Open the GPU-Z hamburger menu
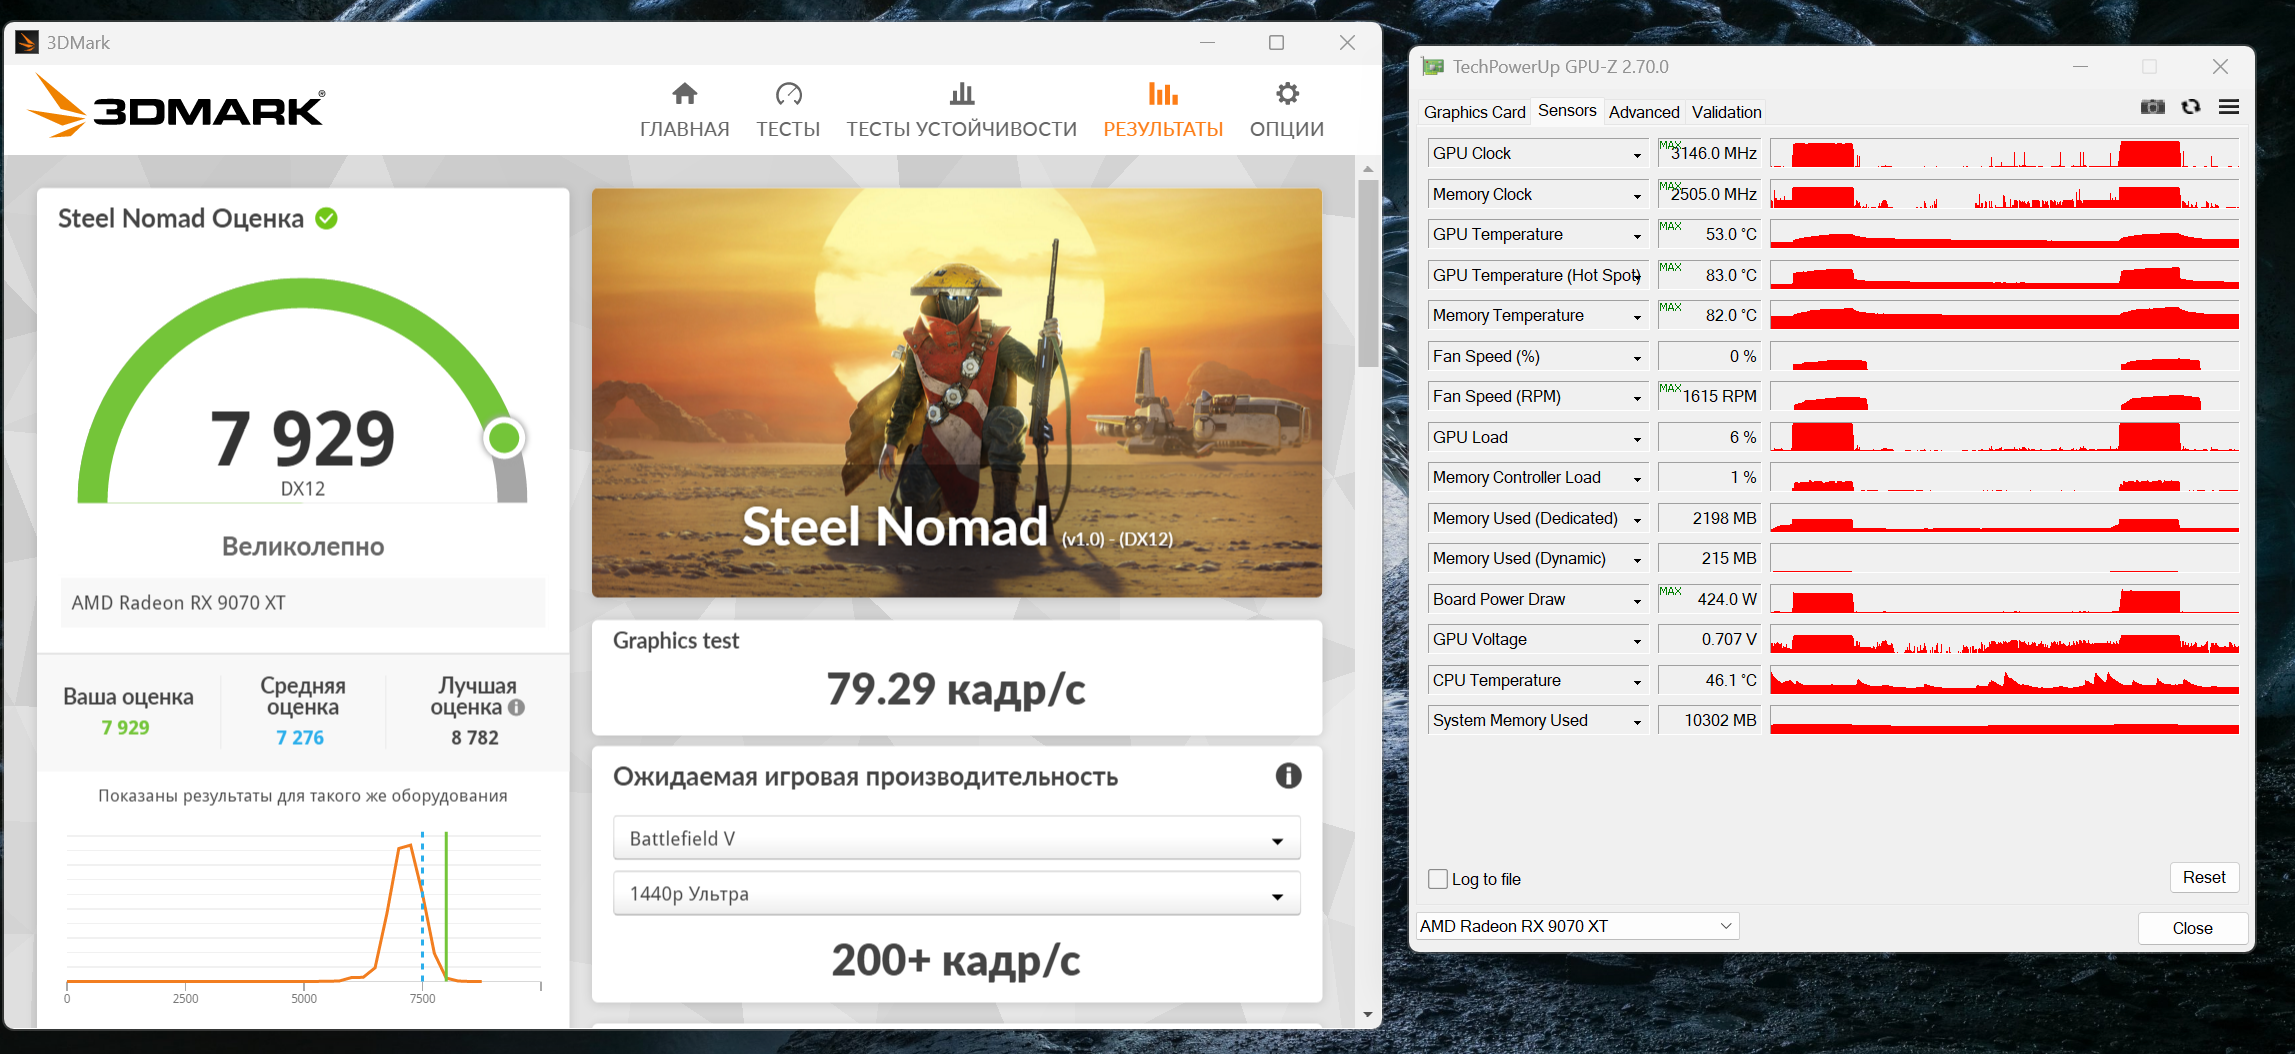2295x1054 pixels. (x=2229, y=107)
